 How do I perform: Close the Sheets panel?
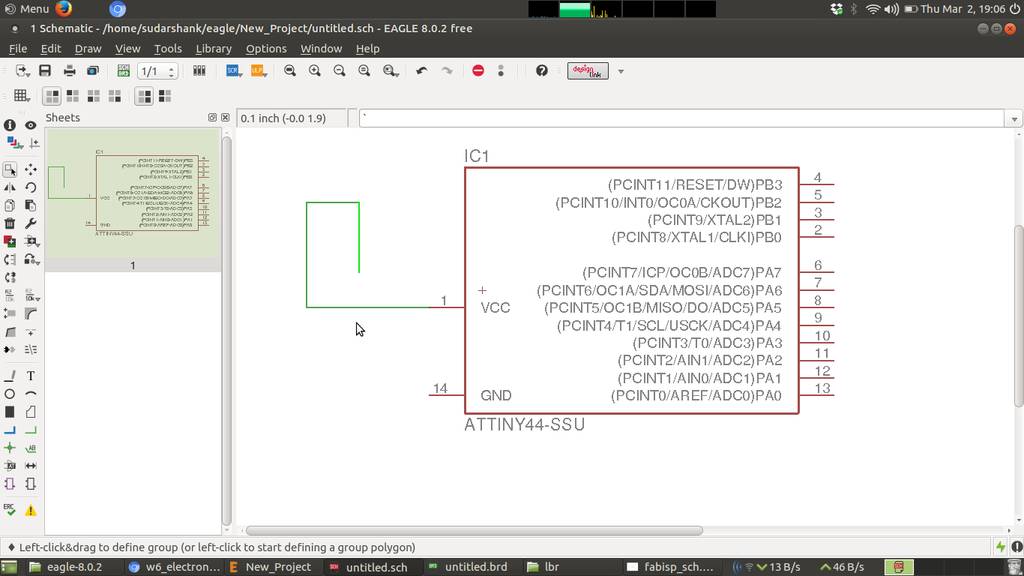pyautogui.click(x=225, y=118)
